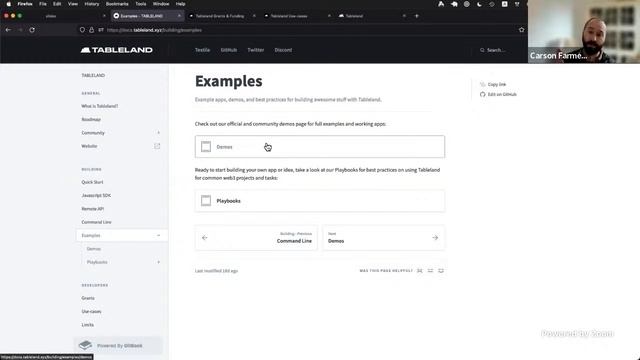640x360 pixels.
Task: Click the padlock icon in the address bar
Action: point(91,30)
